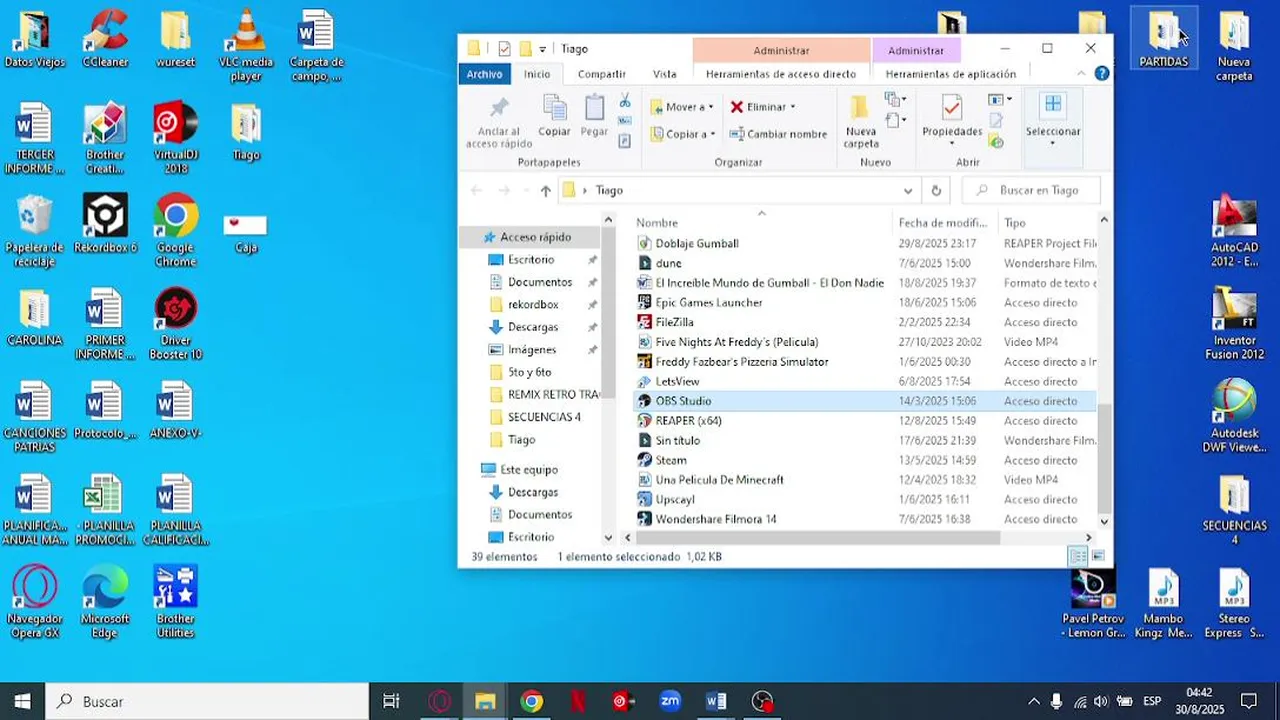Open Papelera de reciclaje
The height and width of the screenshot is (720, 1280).
34,230
